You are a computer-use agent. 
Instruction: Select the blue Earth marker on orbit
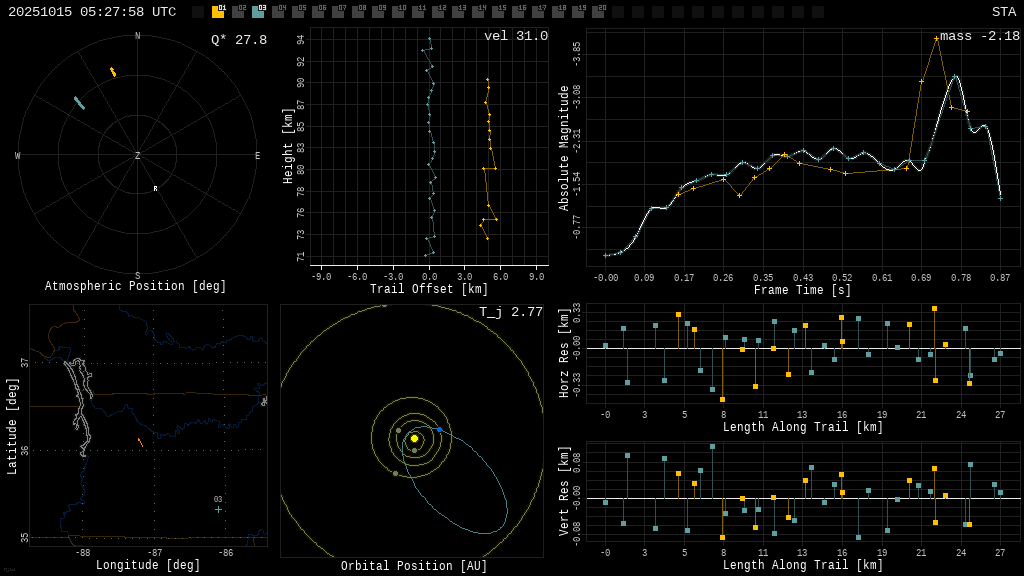(439, 430)
